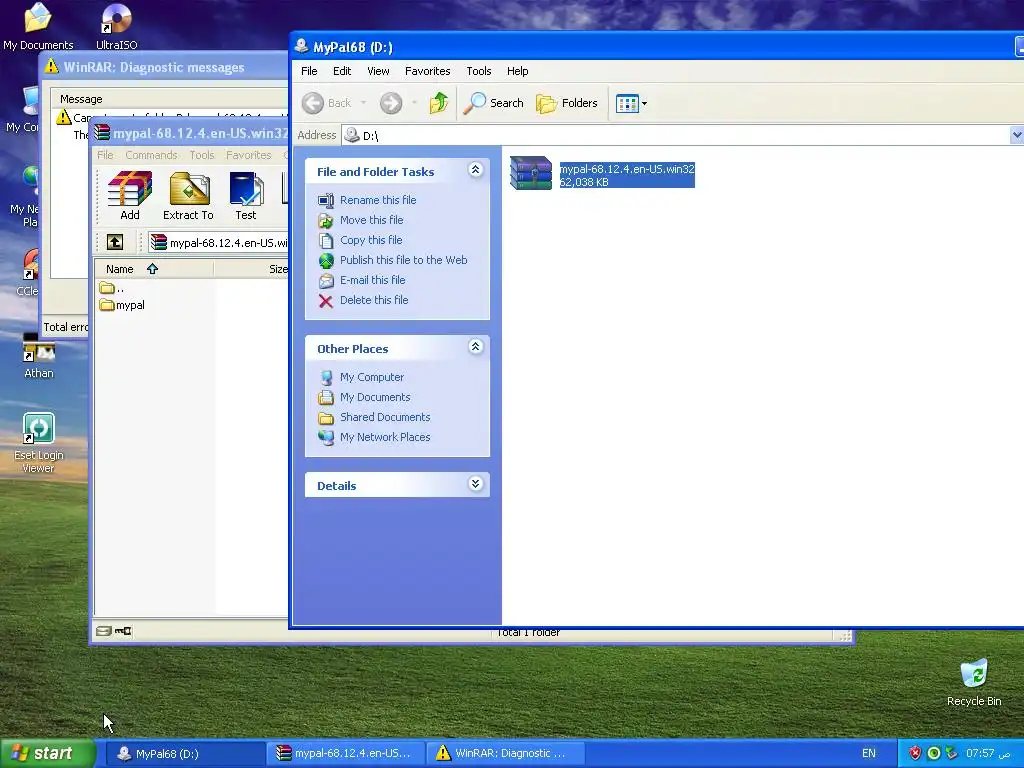Expand the address bar dropdown
The image size is (1024, 768).
click(x=1017, y=135)
